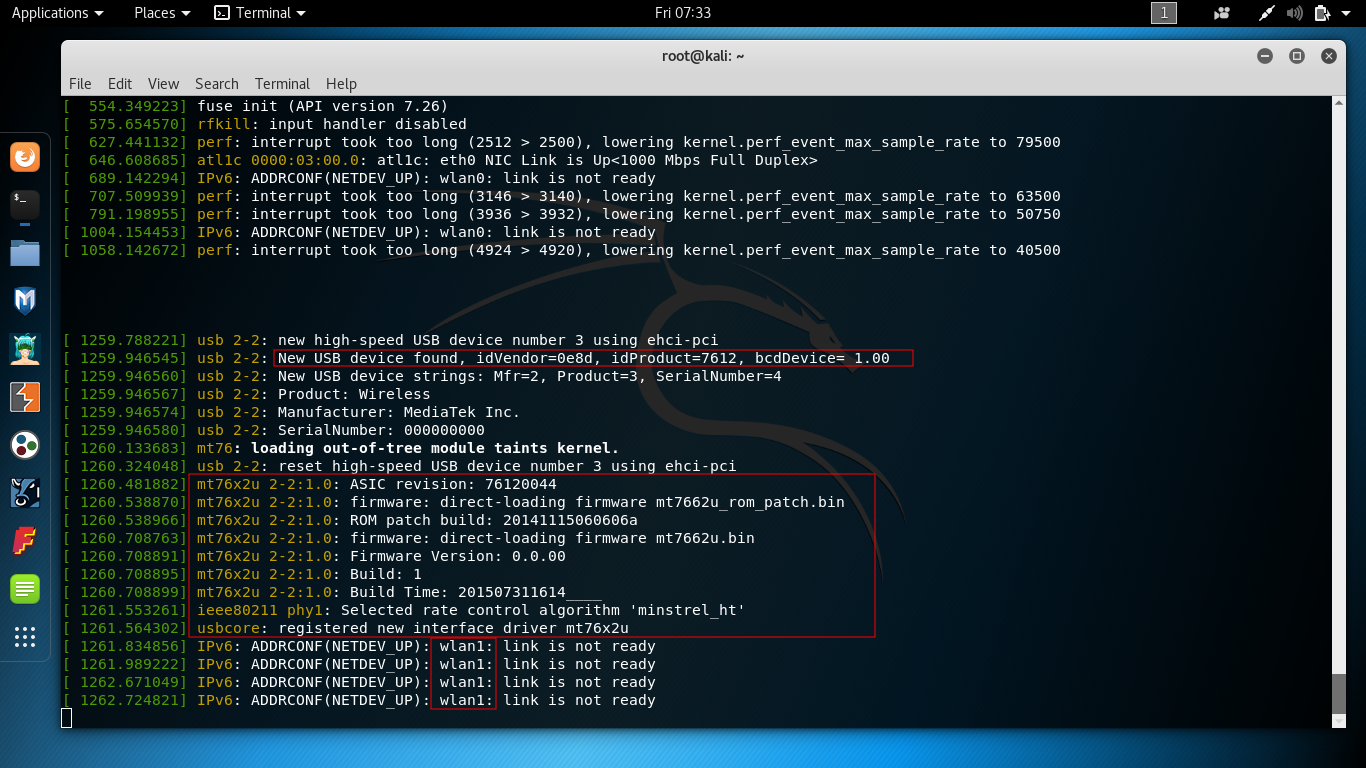Open the Files folder icon in dock
1366x768 pixels.
25,253
